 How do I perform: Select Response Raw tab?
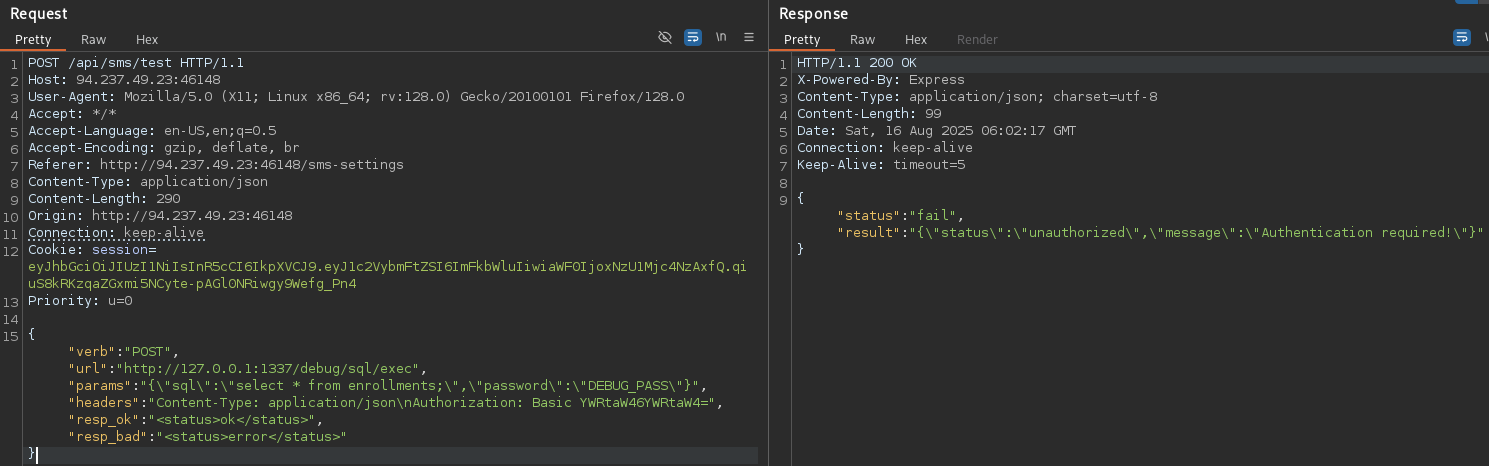(x=863, y=40)
